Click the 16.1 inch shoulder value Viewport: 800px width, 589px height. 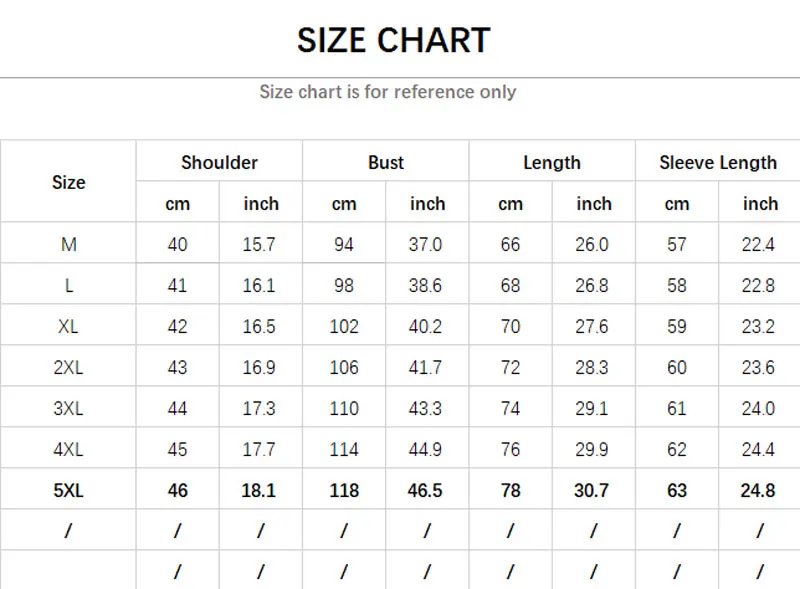pyautogui.click(x=260, y=286)
